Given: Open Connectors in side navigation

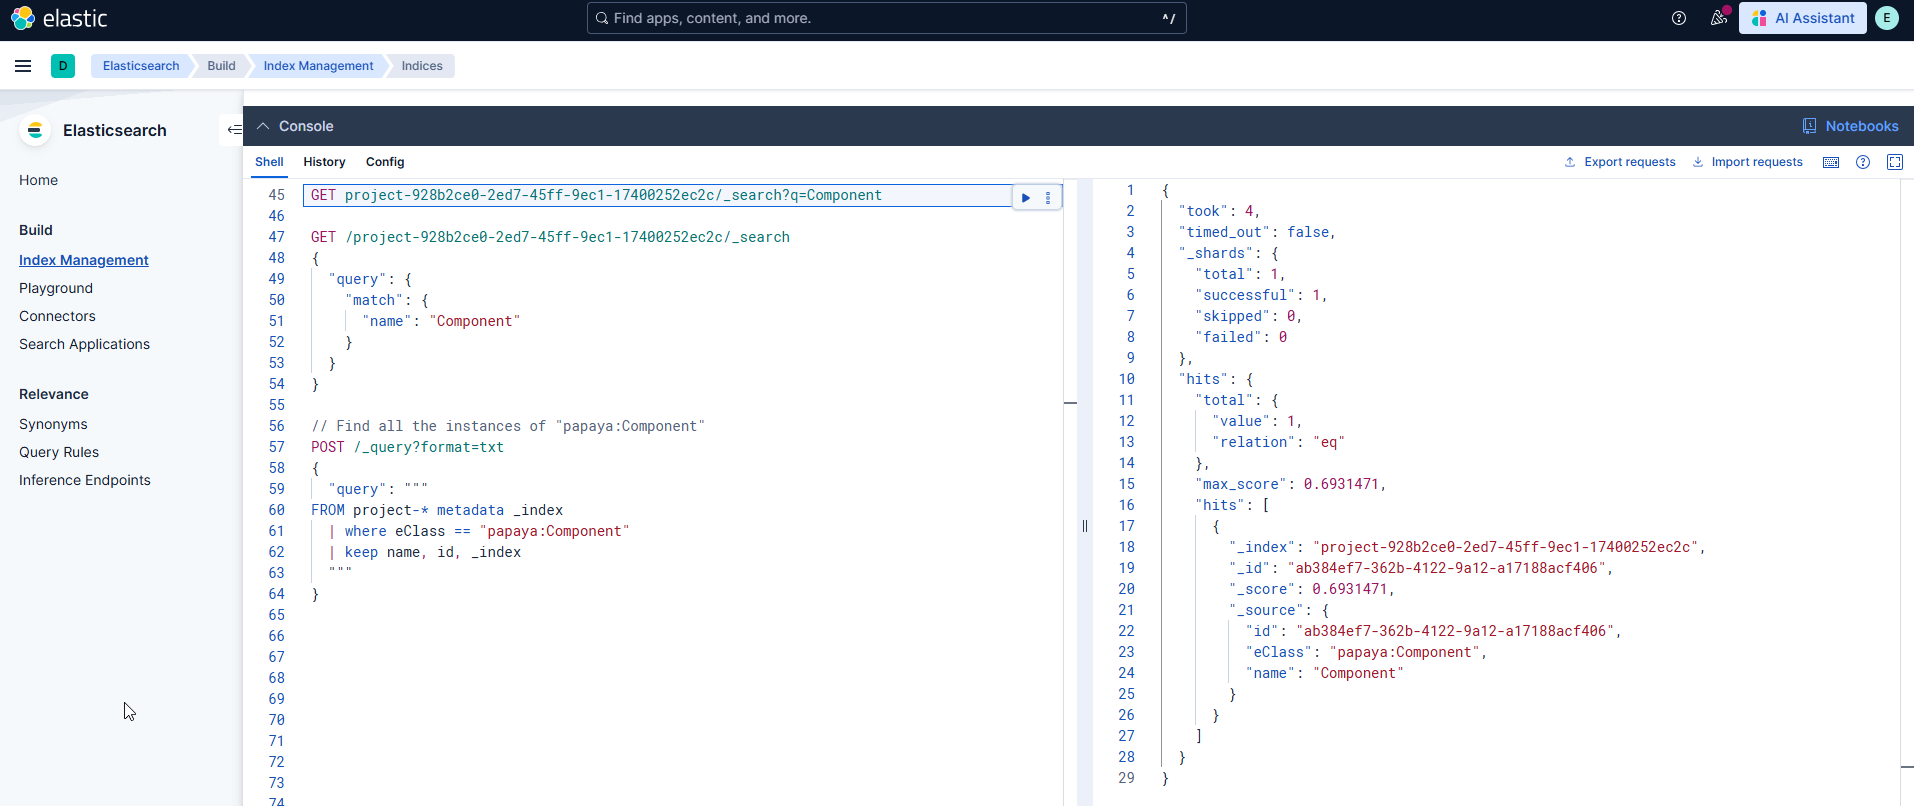Looking at the screenshot, I should click(57, 316).
